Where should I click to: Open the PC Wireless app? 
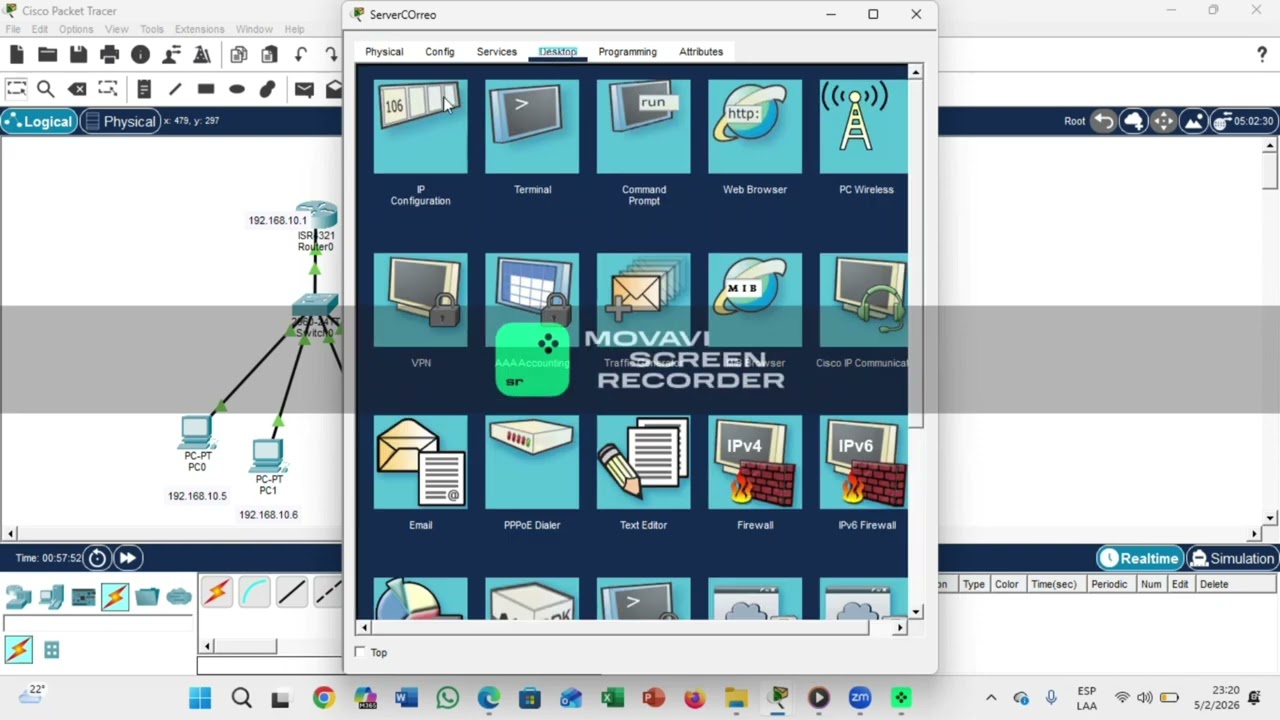click(864, 127)
